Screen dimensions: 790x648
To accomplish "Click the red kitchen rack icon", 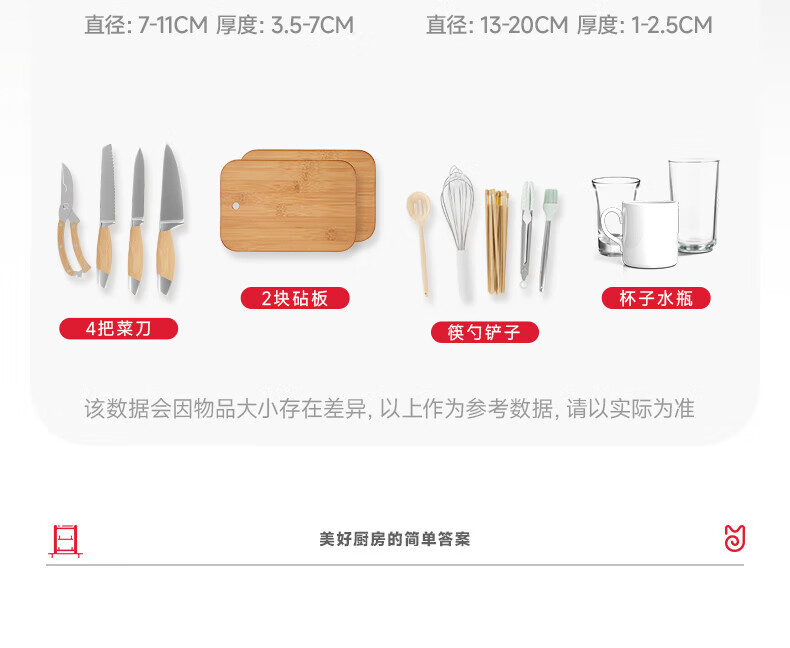I will click(x=65, y=541).
